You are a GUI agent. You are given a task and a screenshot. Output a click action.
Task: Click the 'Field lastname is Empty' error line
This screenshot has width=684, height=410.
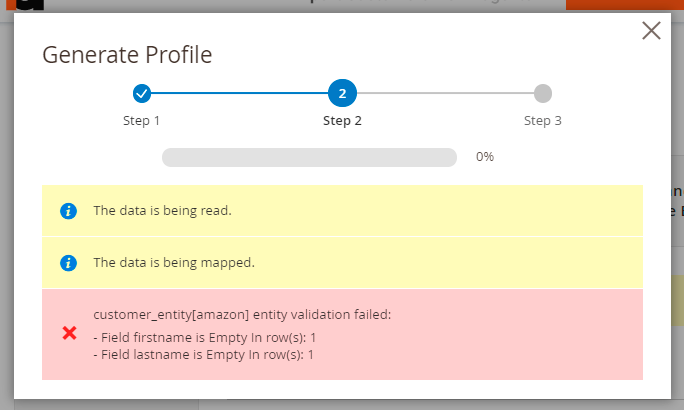tap(204, 354)
